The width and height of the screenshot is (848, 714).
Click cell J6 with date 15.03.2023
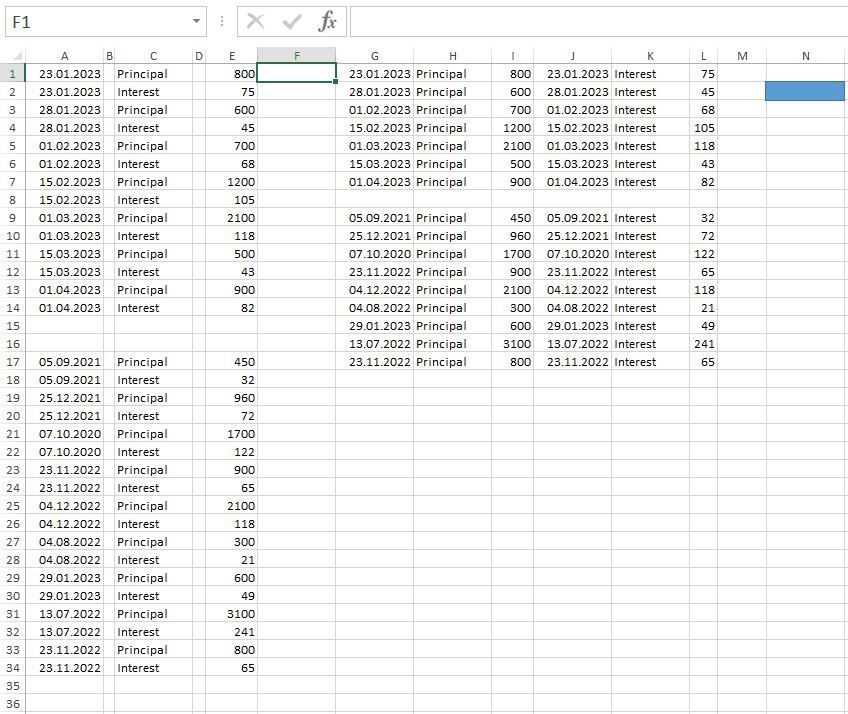pos(573,163)
